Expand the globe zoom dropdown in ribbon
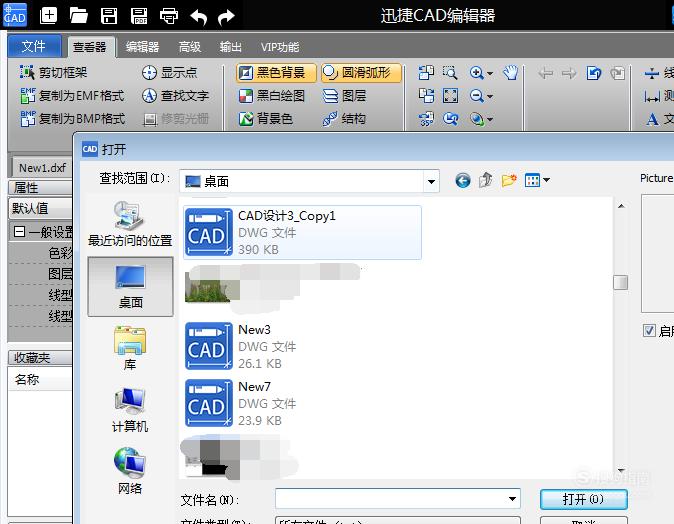 tap(490, 119)
